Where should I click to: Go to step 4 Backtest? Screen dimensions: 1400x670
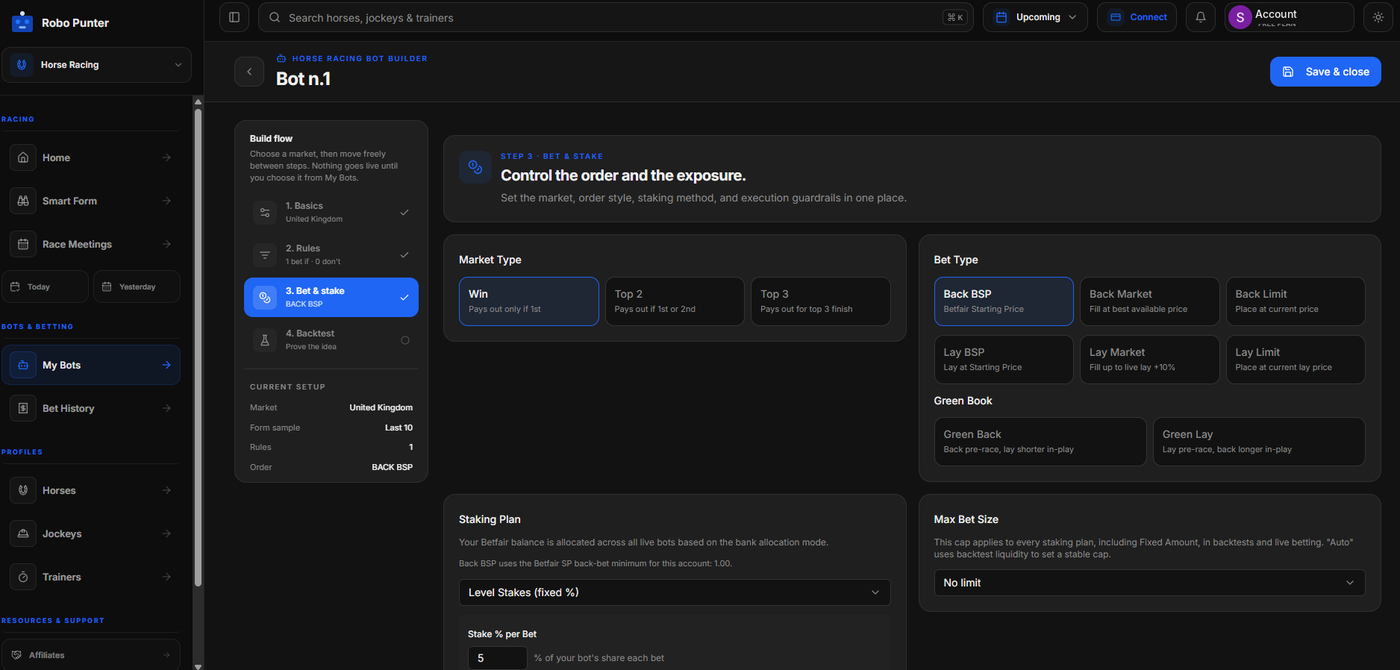[331, 340]
